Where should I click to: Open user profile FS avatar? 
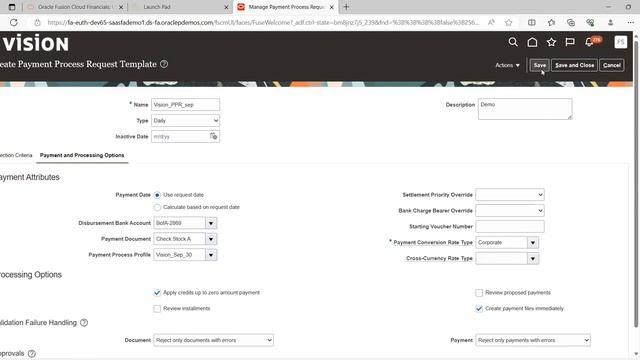620,42
